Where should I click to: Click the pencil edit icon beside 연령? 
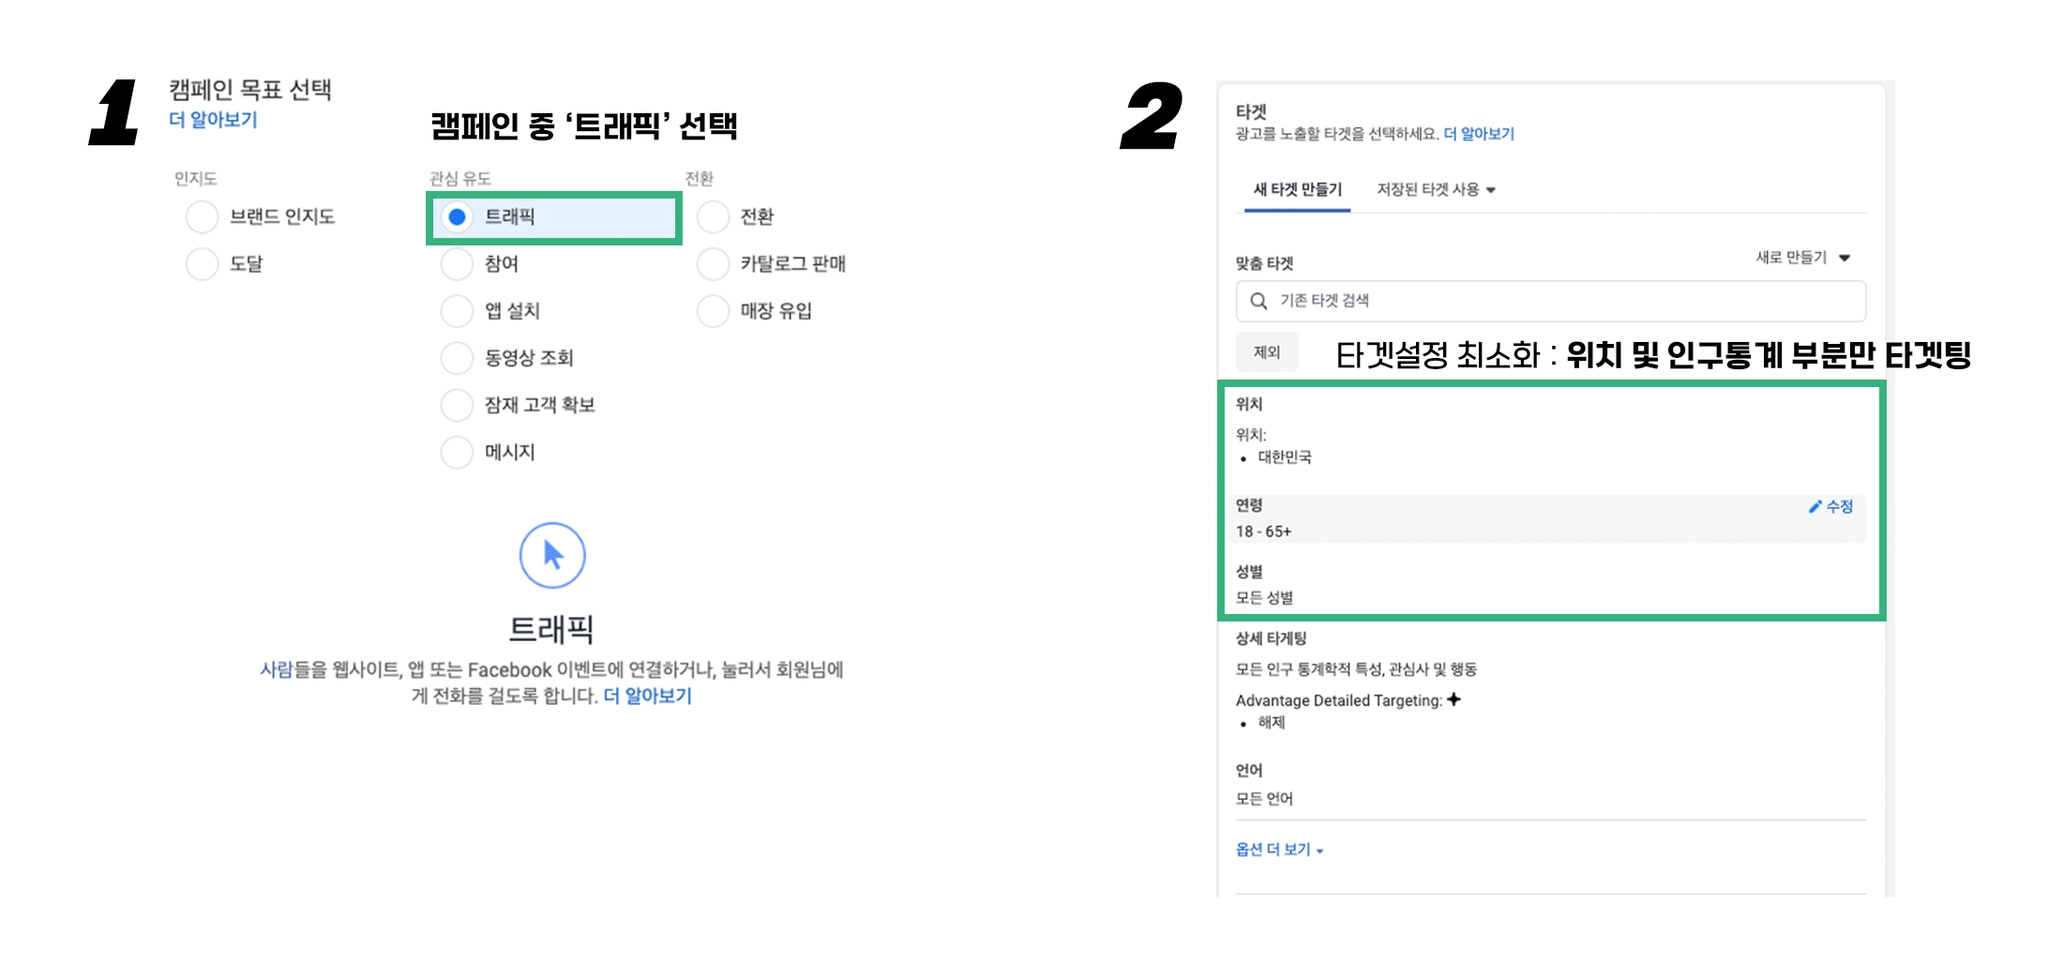coord(1815,507)
